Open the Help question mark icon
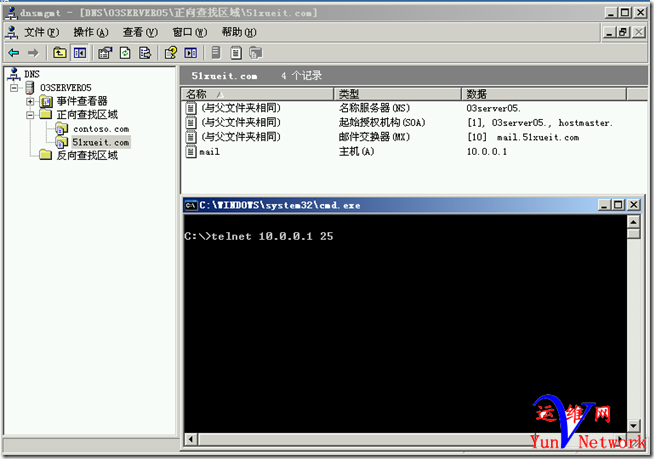Screen dimensions: 654x459 tap(171, 53)
